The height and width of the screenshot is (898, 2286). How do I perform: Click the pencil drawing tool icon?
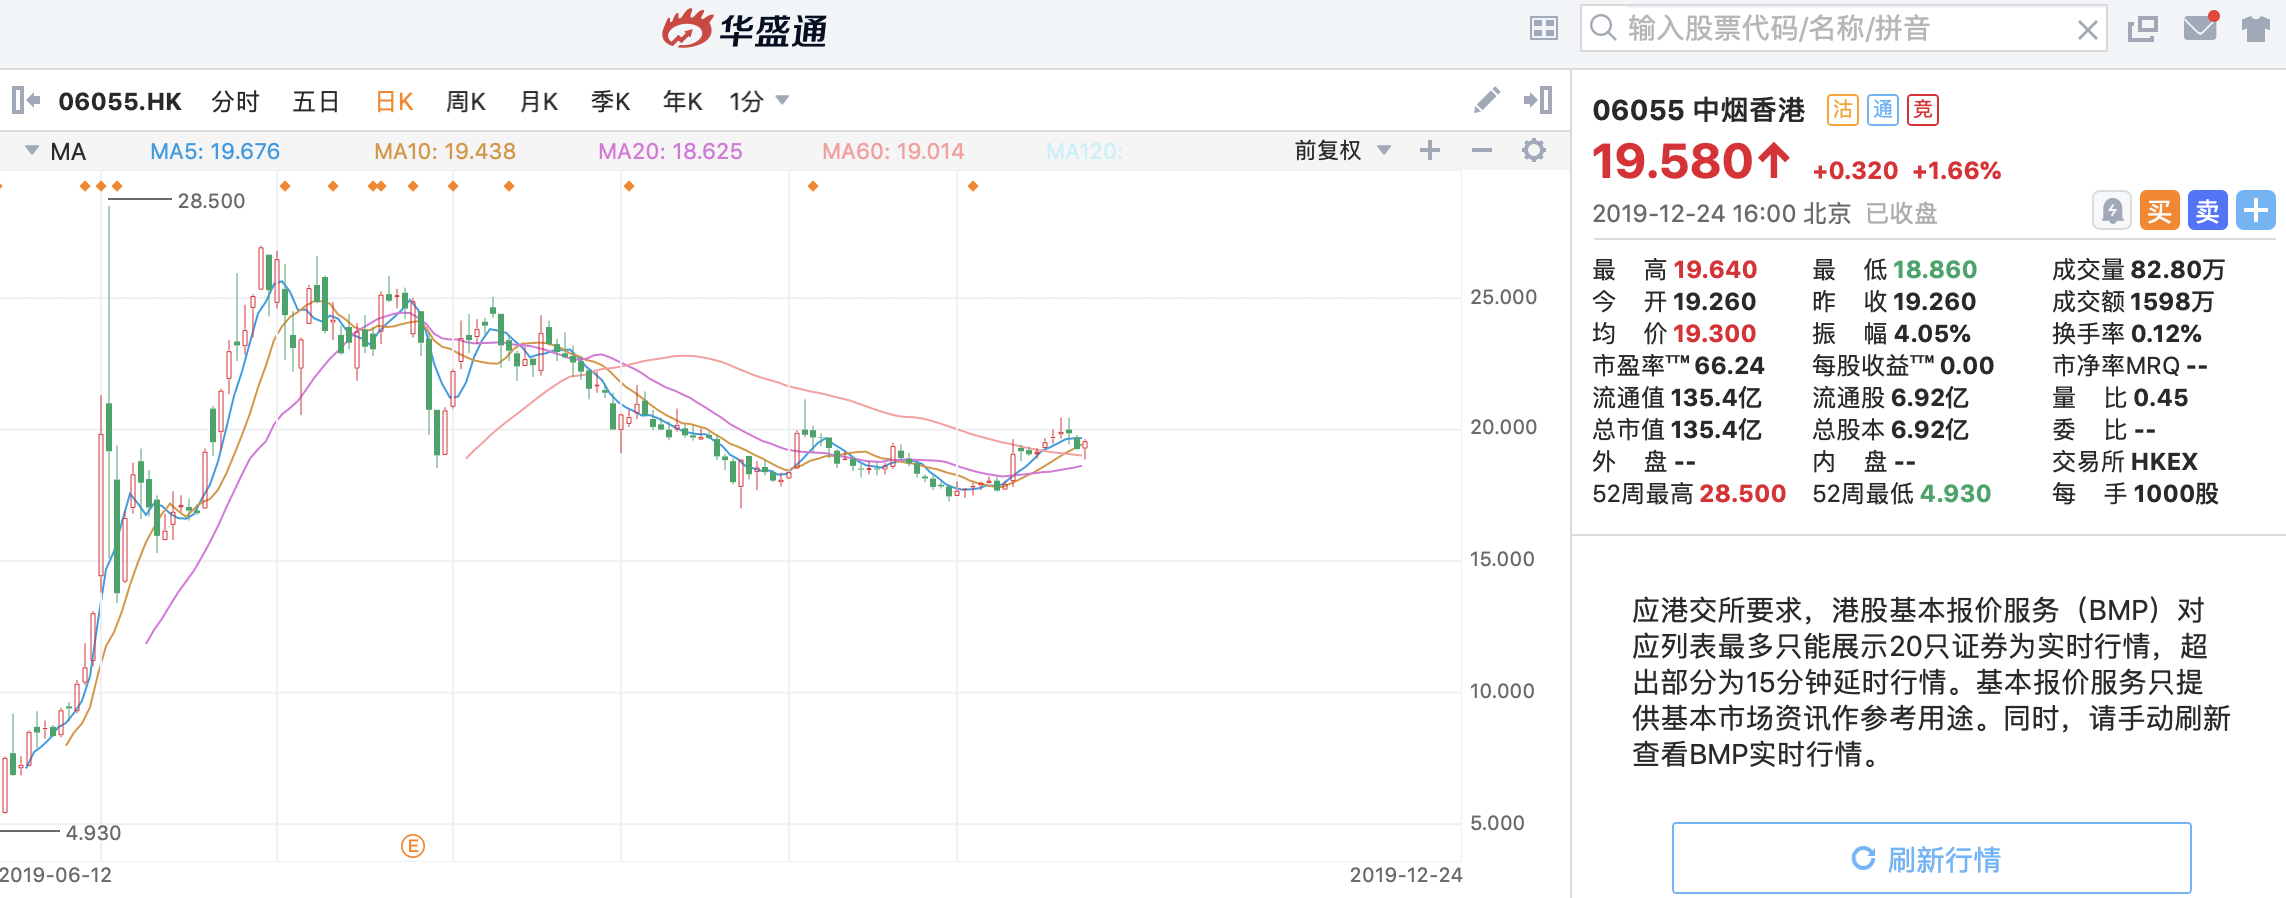[x=1486, y=100]
